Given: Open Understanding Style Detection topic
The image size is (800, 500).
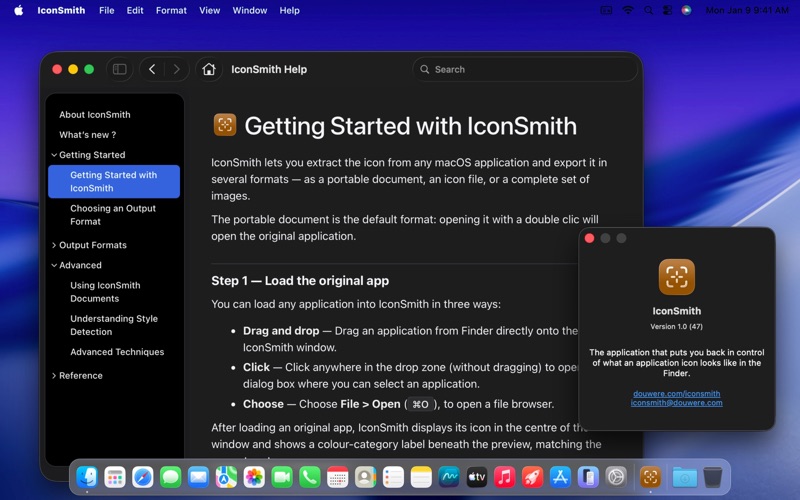Looking at the screenshot, I should pyautogui.click(x=114, y=325).
